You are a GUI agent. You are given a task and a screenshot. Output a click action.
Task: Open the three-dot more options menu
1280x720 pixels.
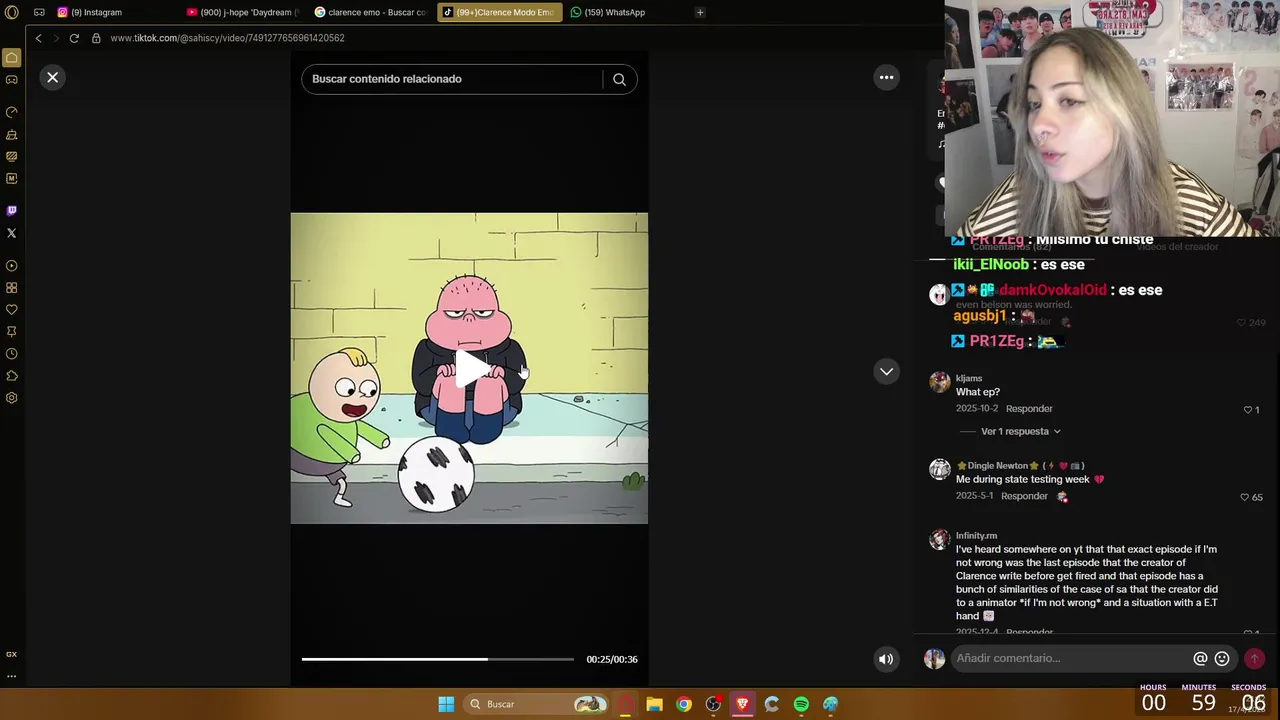point(886,77)
